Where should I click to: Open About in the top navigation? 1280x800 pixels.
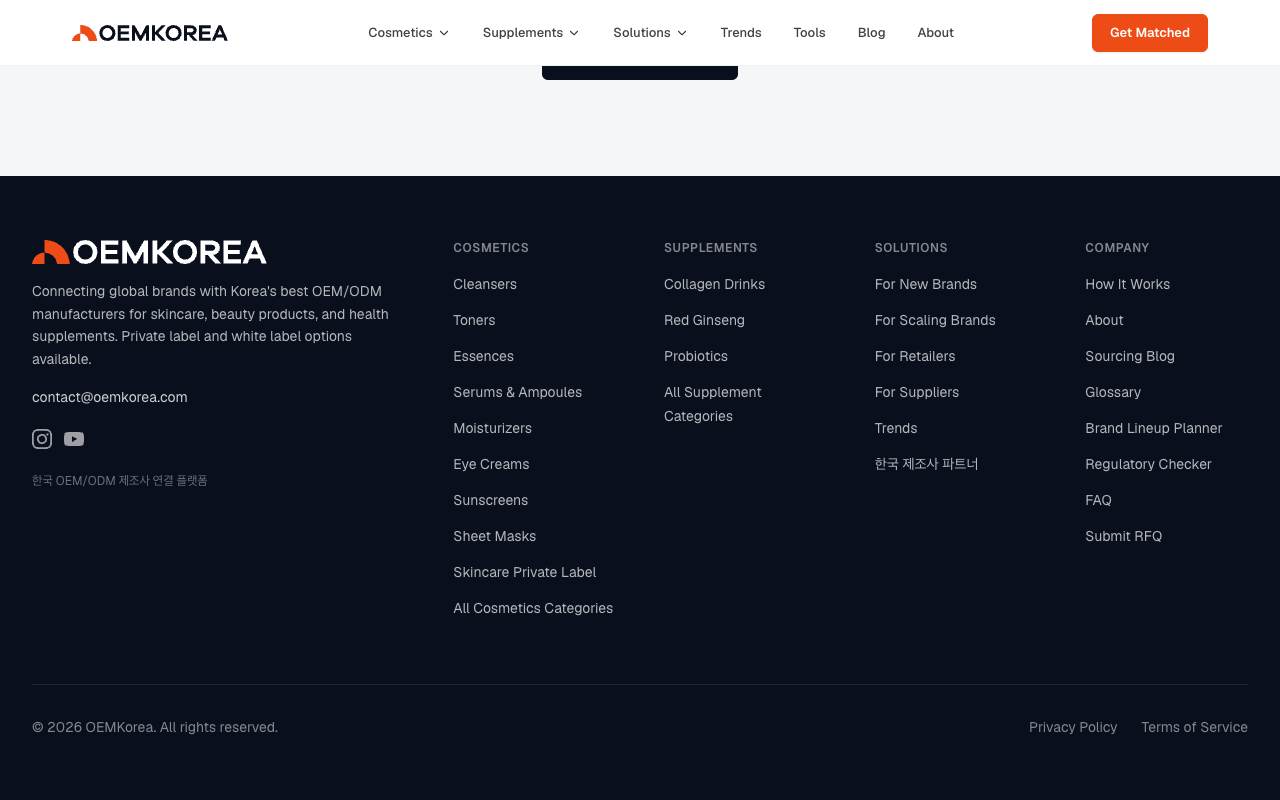point(935,33)
